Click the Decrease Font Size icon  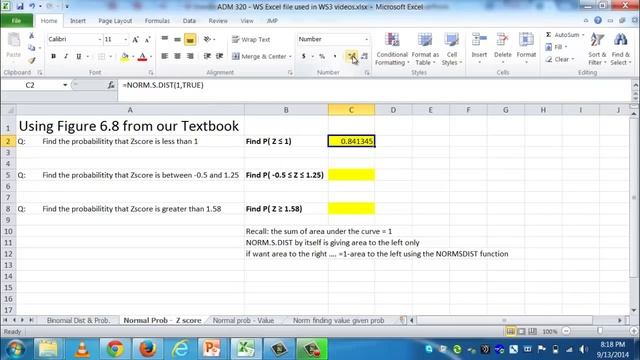coord(148,40)
